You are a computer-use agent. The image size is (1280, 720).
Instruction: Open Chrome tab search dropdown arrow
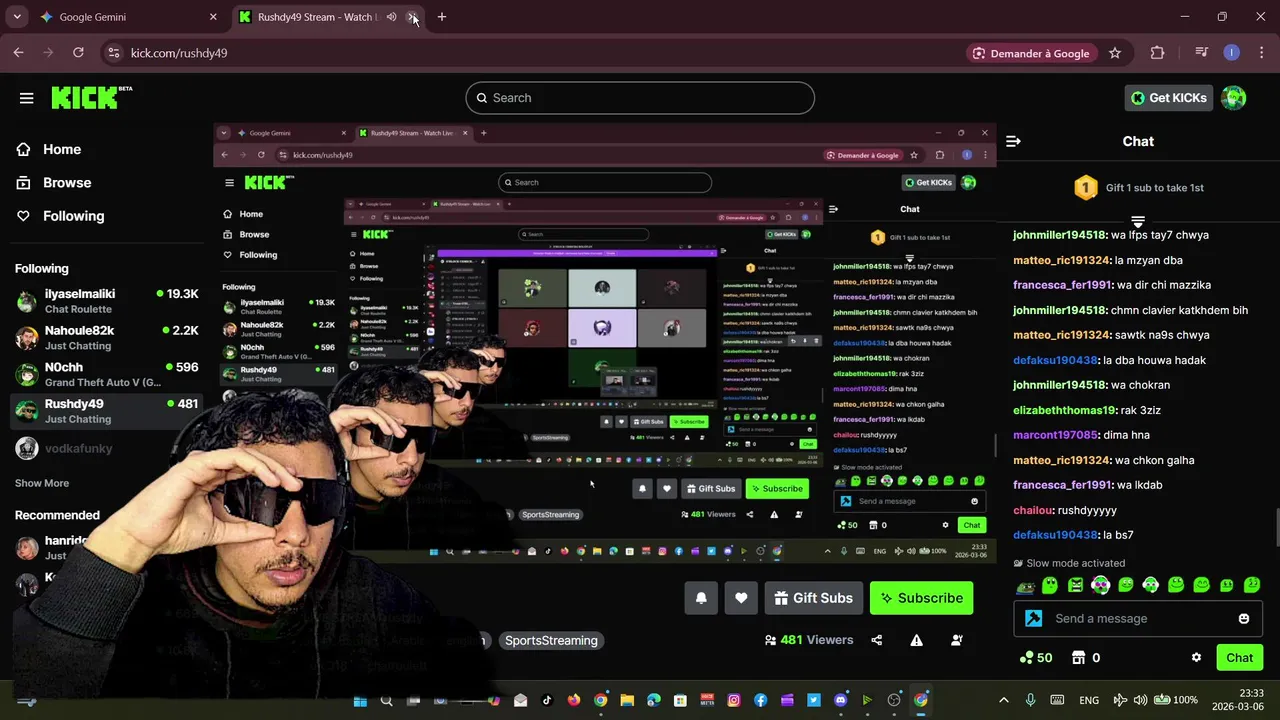point(17,17)
